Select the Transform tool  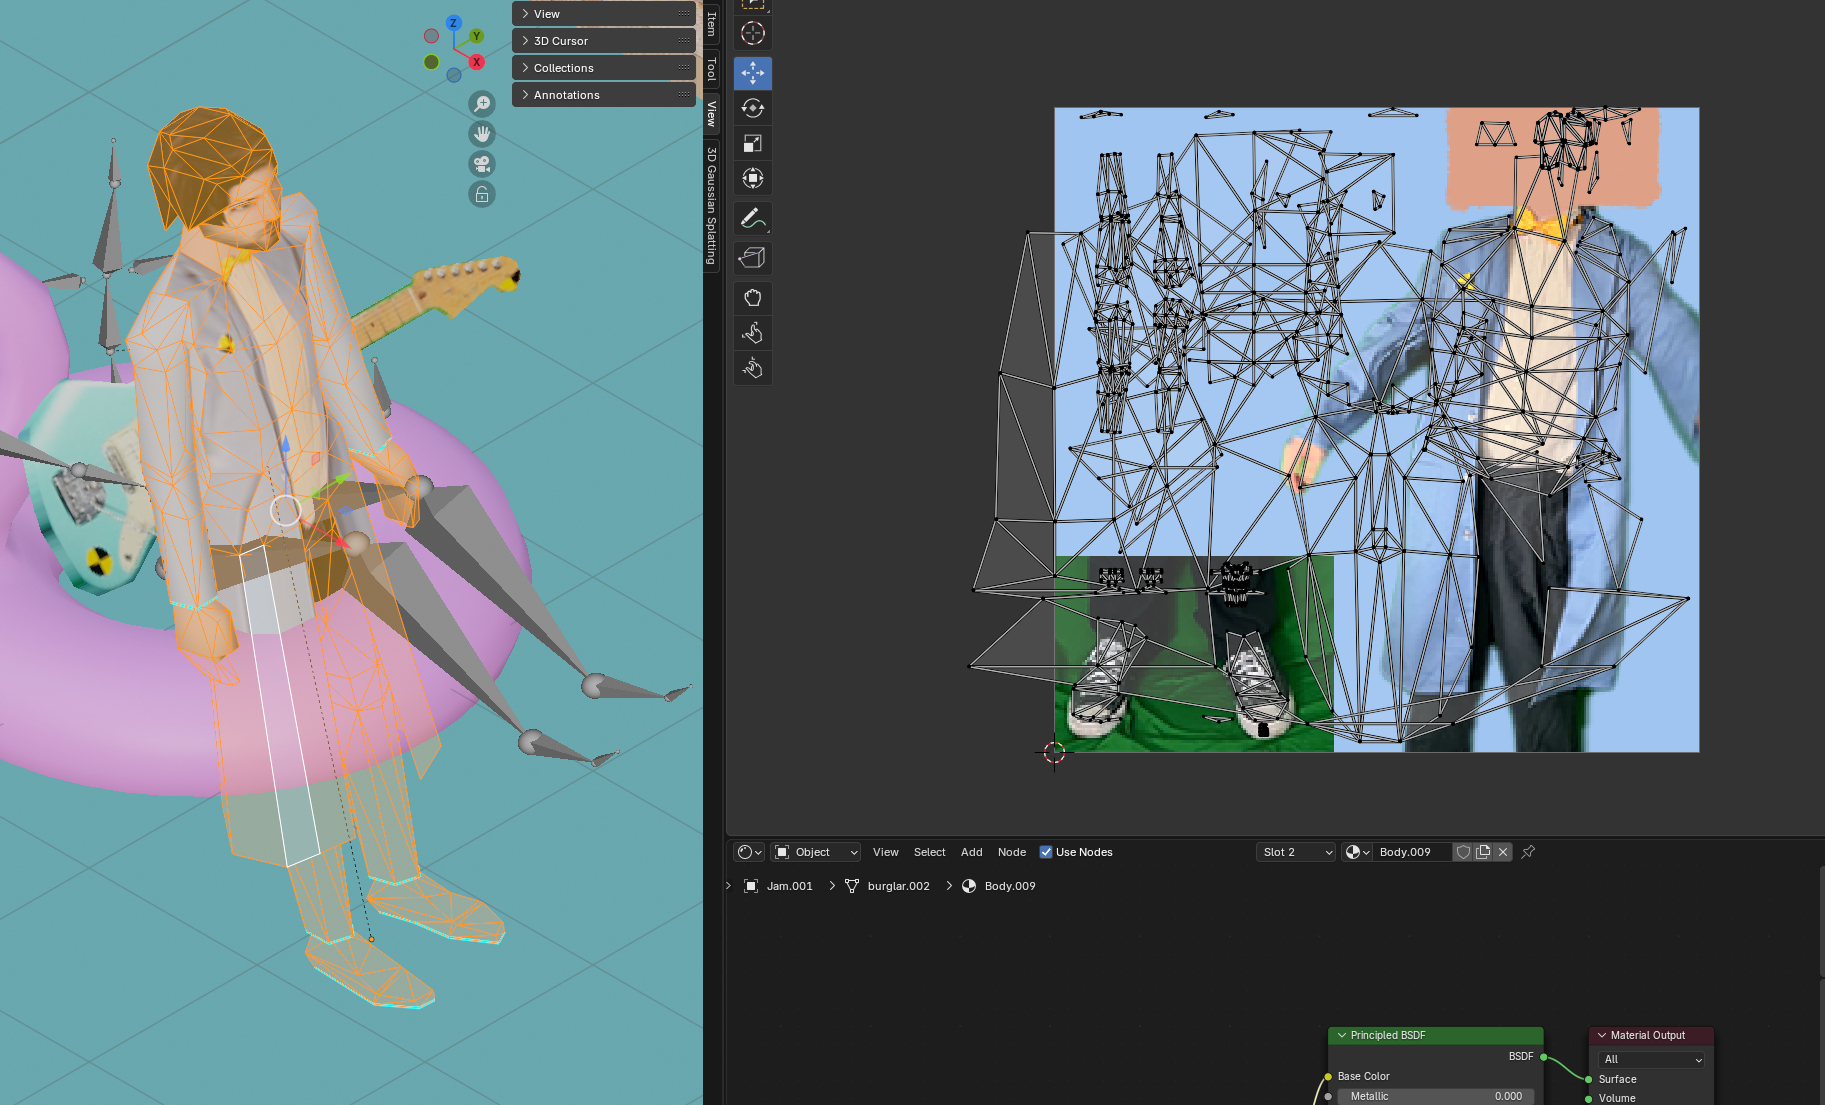[752, 179]
